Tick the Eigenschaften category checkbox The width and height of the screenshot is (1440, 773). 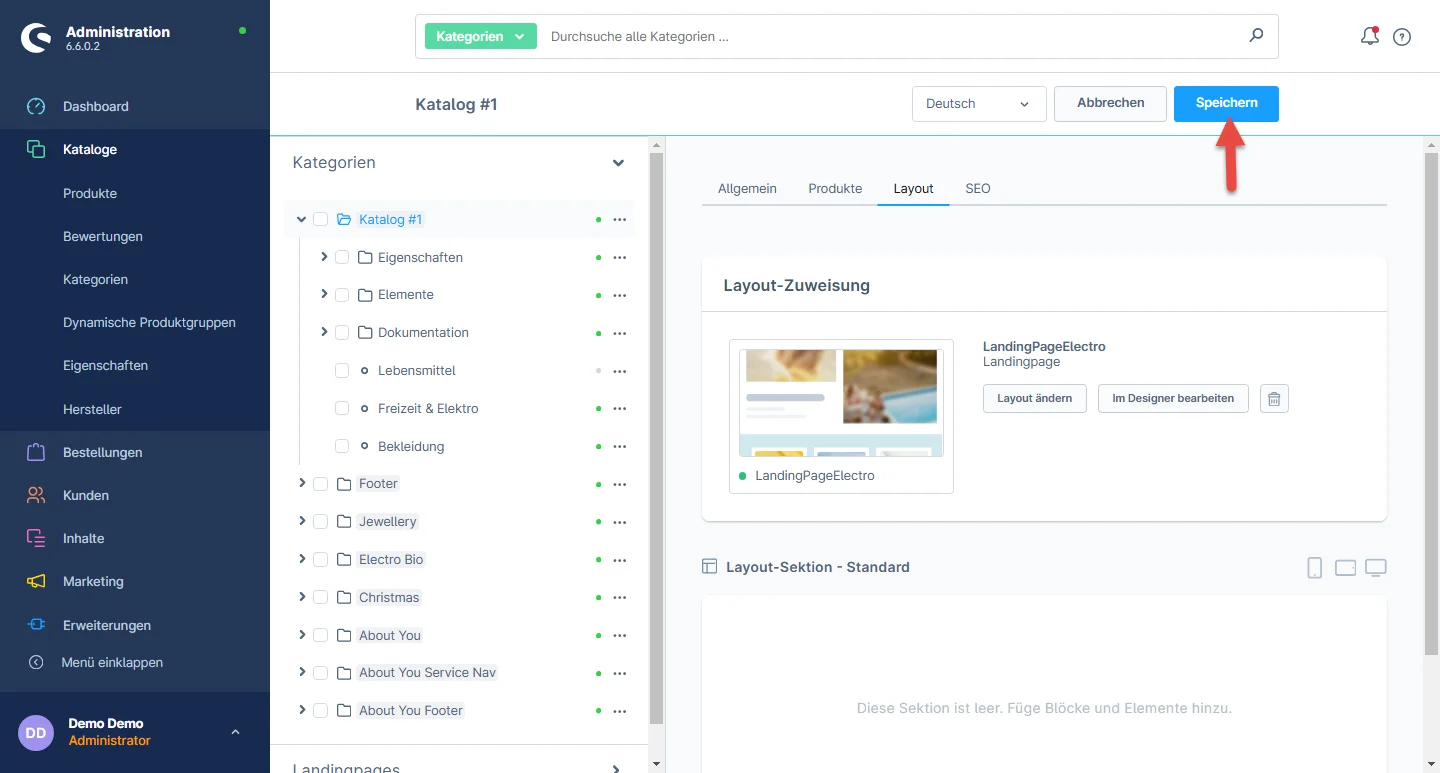[342, 257]
